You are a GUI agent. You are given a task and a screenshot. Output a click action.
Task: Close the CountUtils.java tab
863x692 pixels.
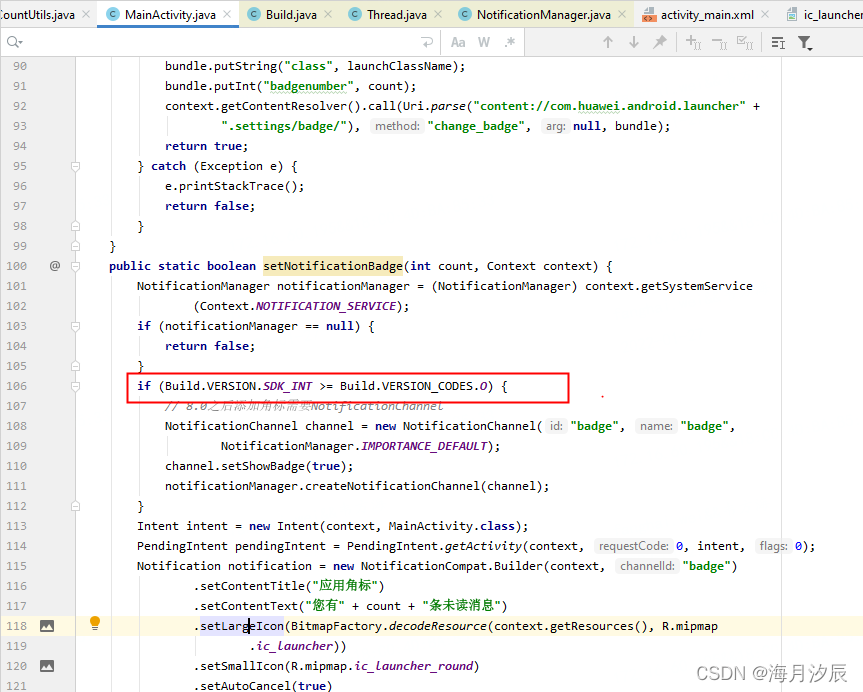coord(86,14)
